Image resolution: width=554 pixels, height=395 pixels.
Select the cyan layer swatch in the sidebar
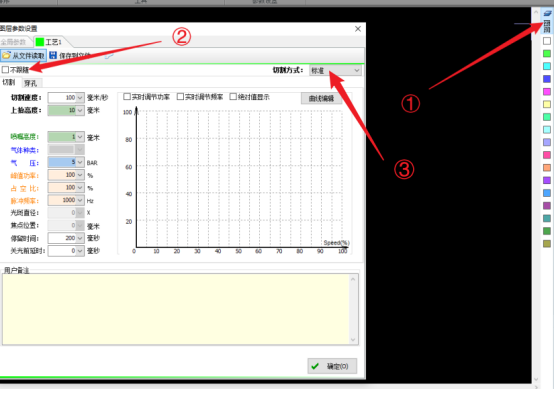coord(547,66)
